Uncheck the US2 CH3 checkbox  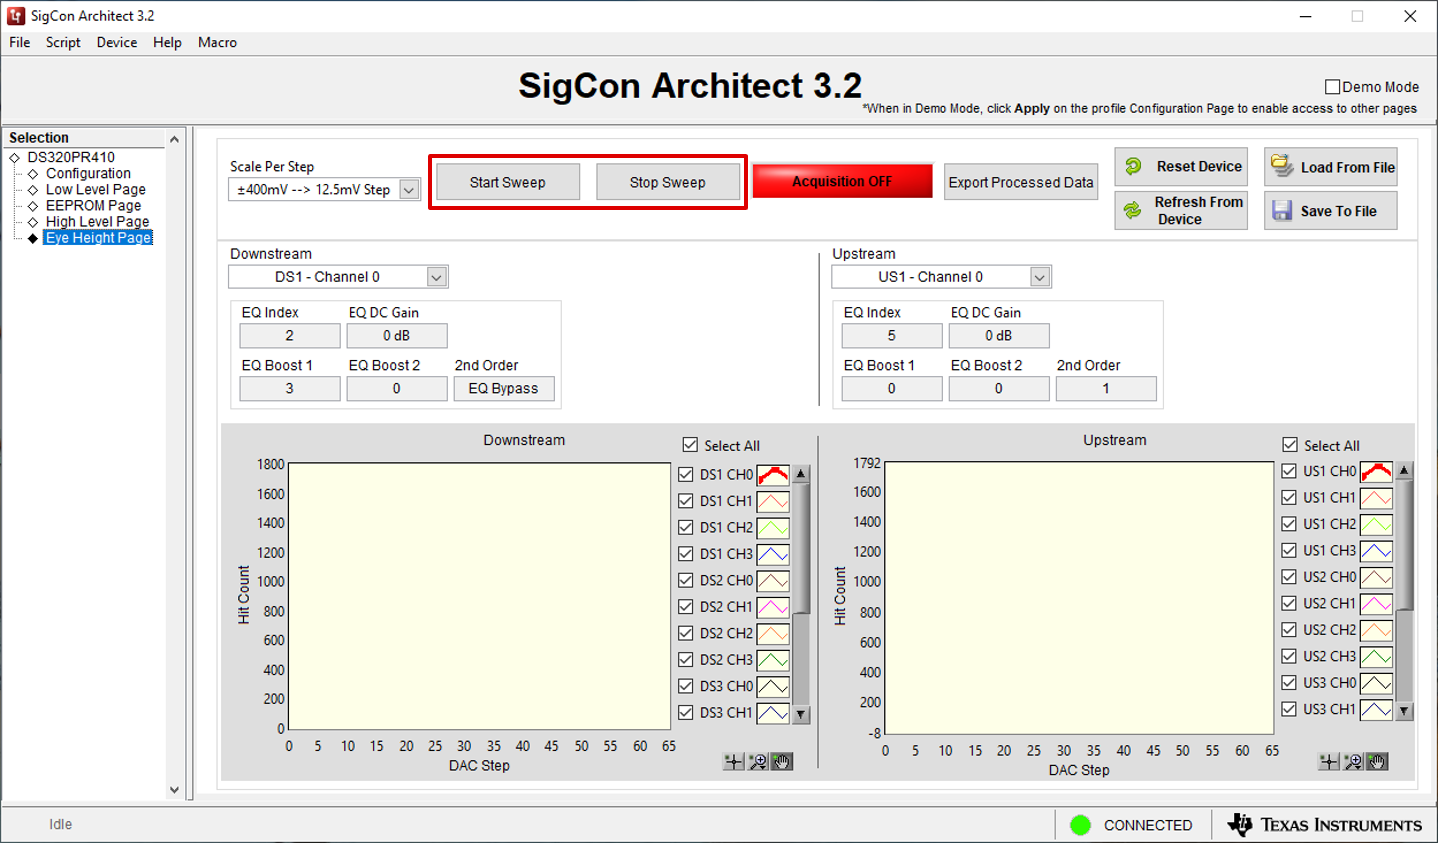tap(1289, 656)
